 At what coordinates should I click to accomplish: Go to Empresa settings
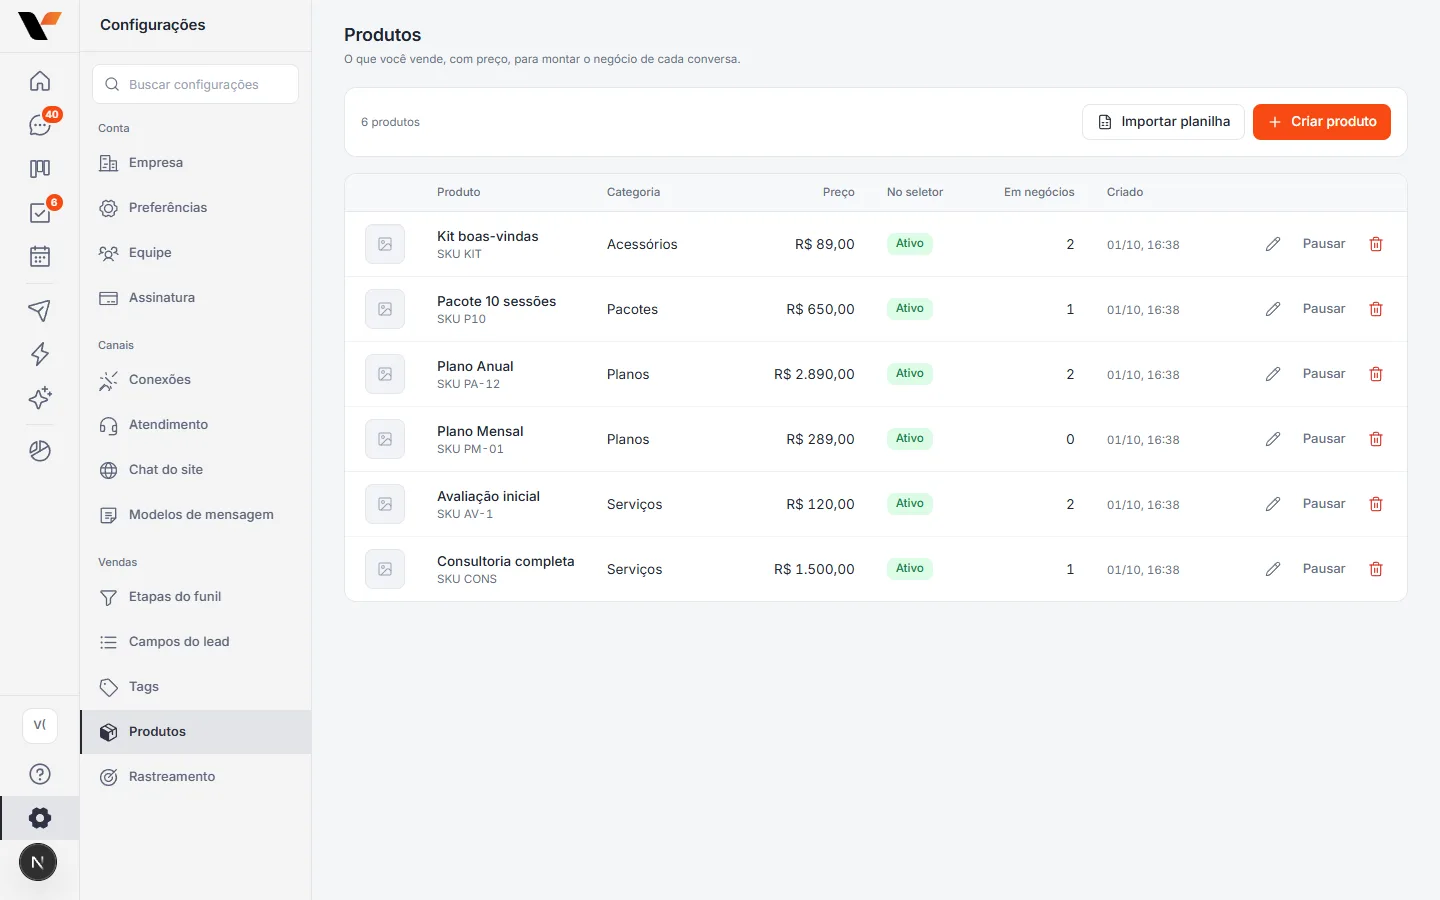click(195, 163)
